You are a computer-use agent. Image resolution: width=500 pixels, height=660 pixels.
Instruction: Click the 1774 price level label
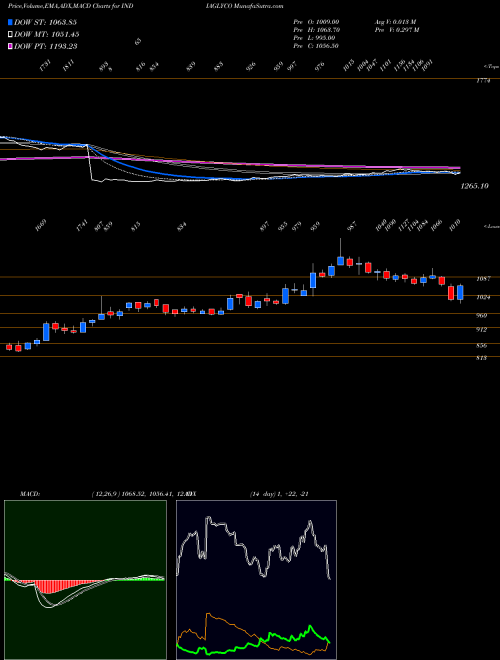click(483, 81)
